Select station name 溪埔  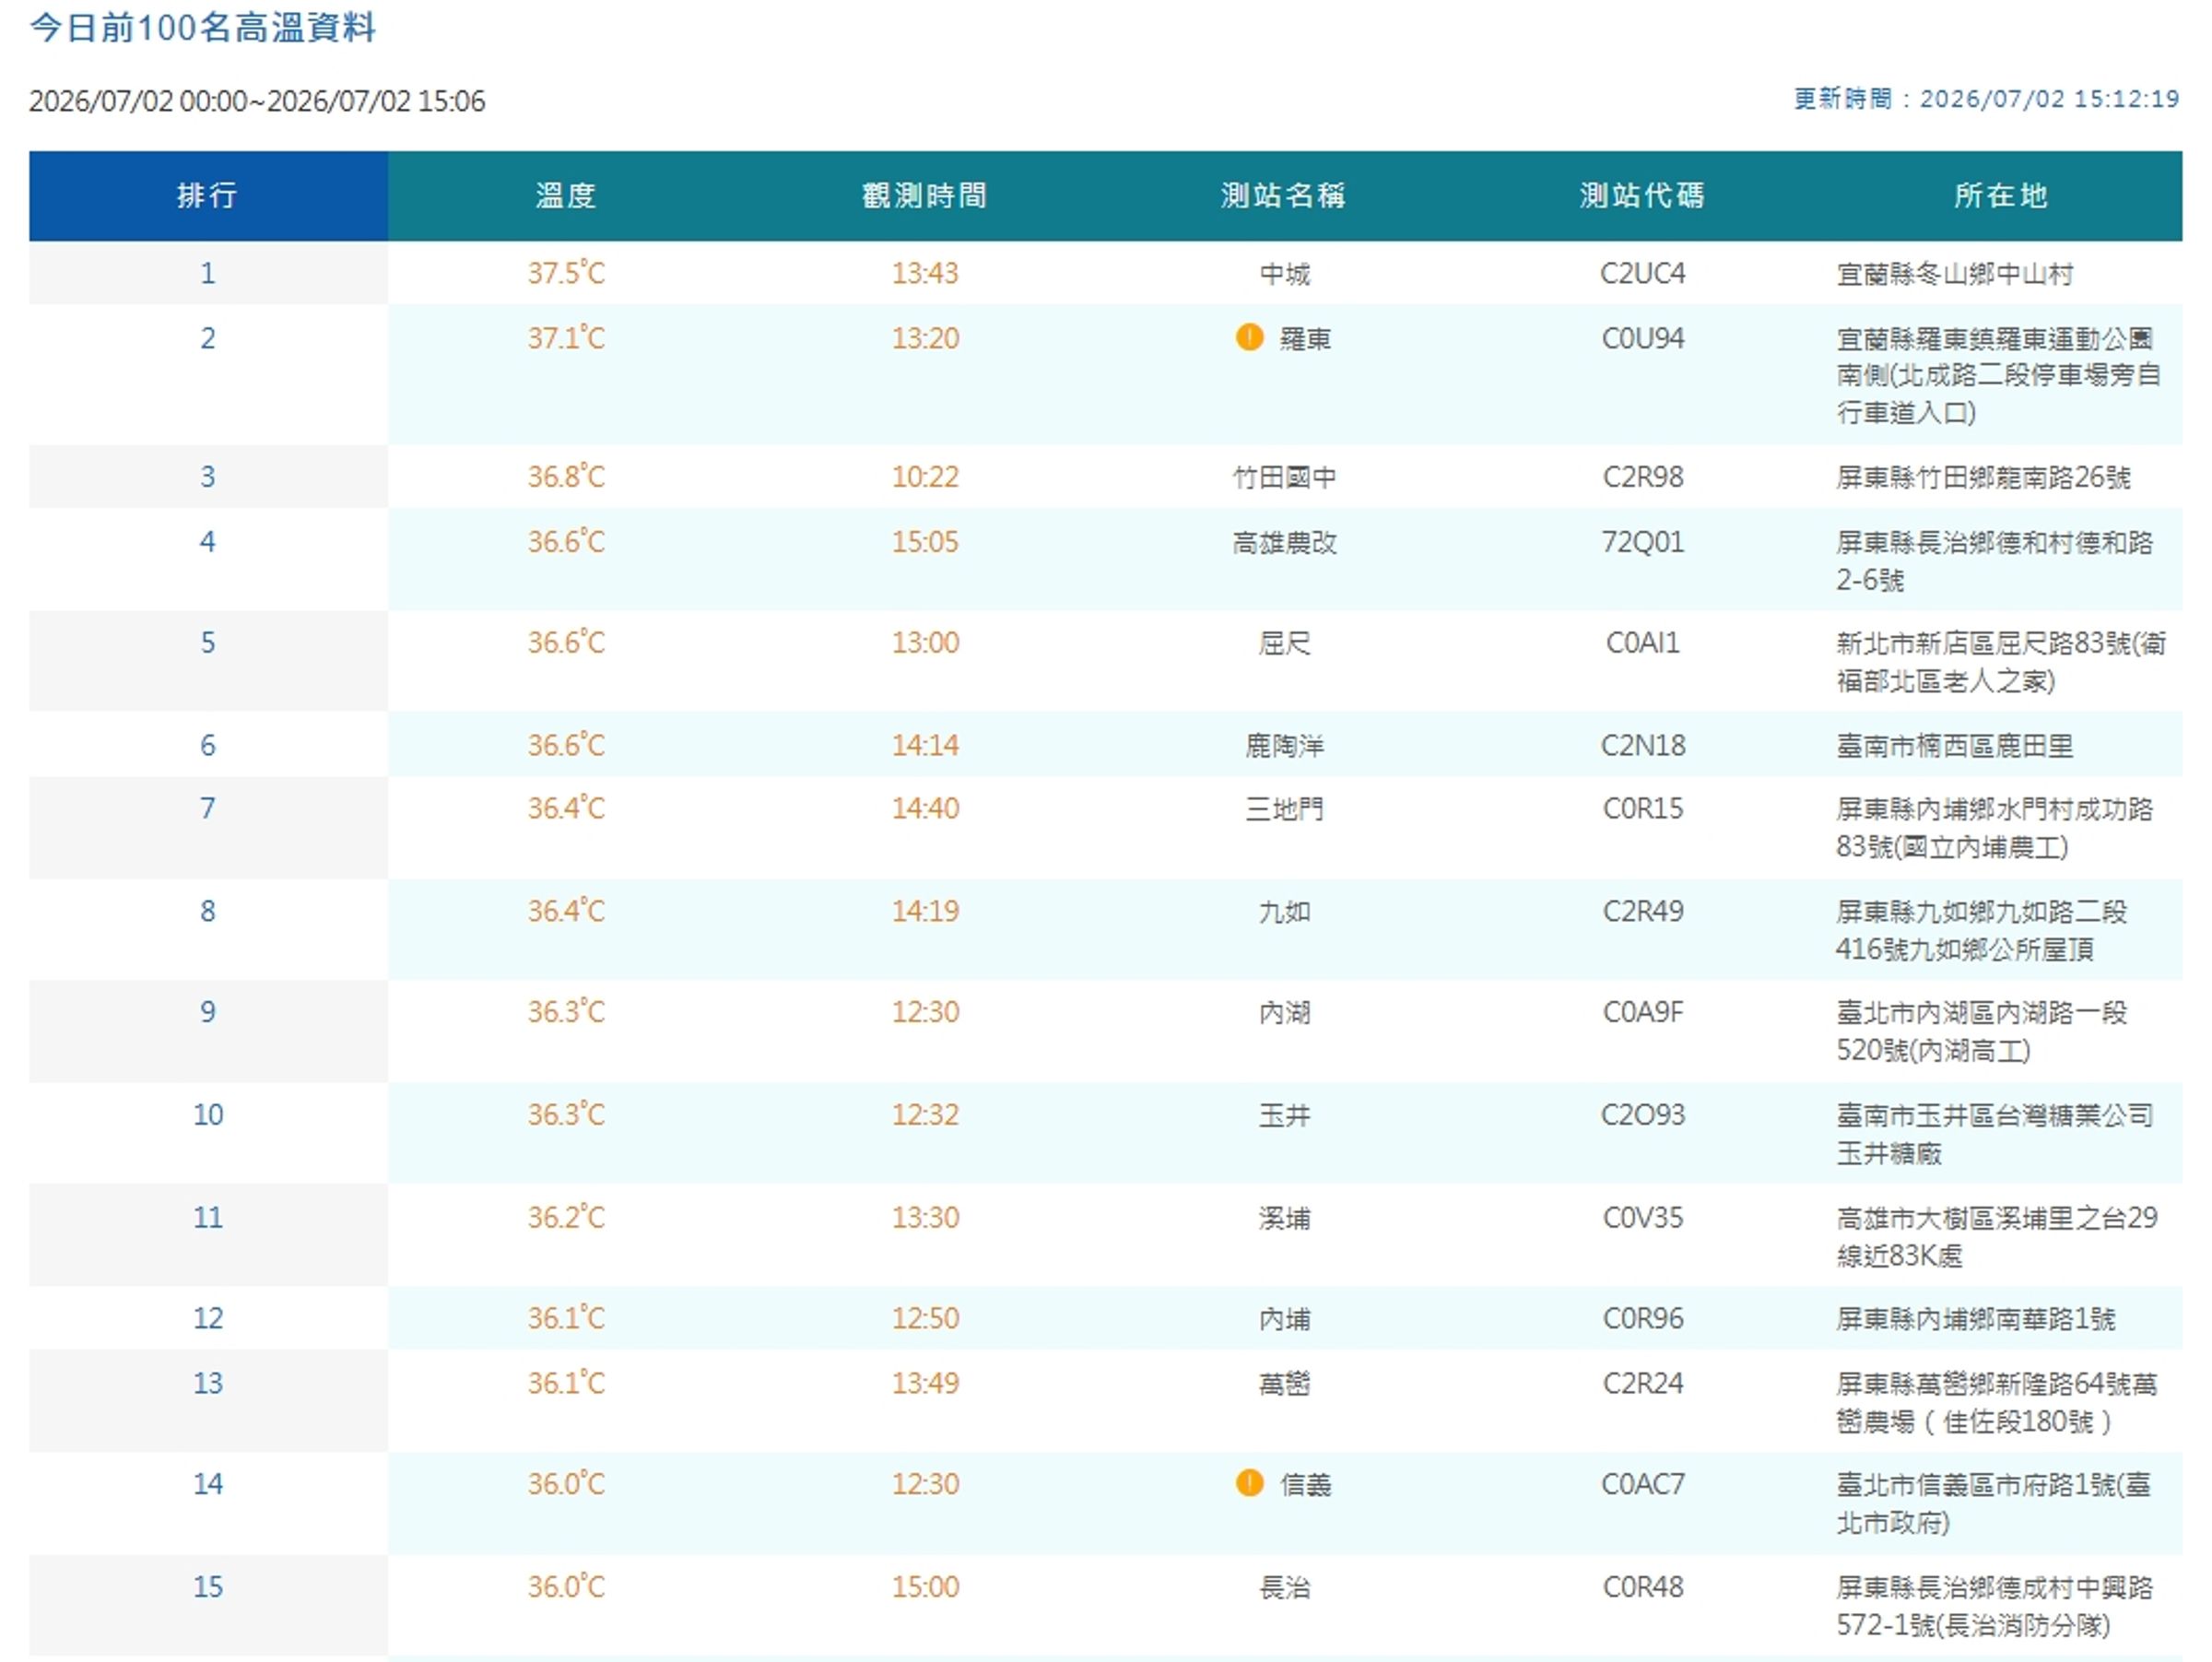1284,1218
